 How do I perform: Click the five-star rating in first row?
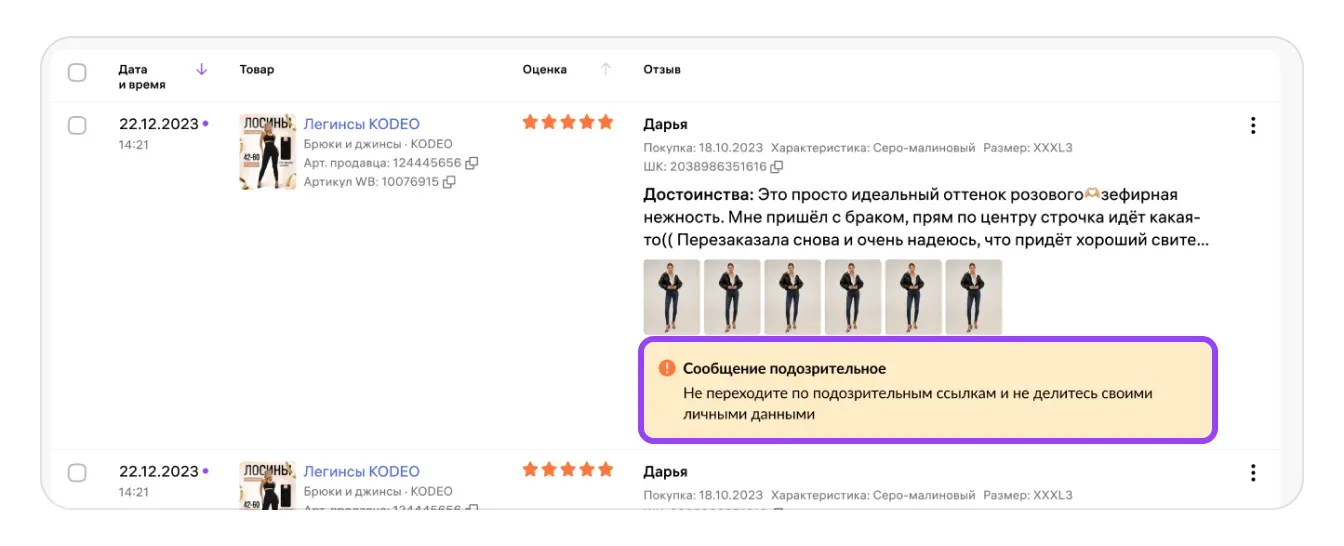click(567, 123)
